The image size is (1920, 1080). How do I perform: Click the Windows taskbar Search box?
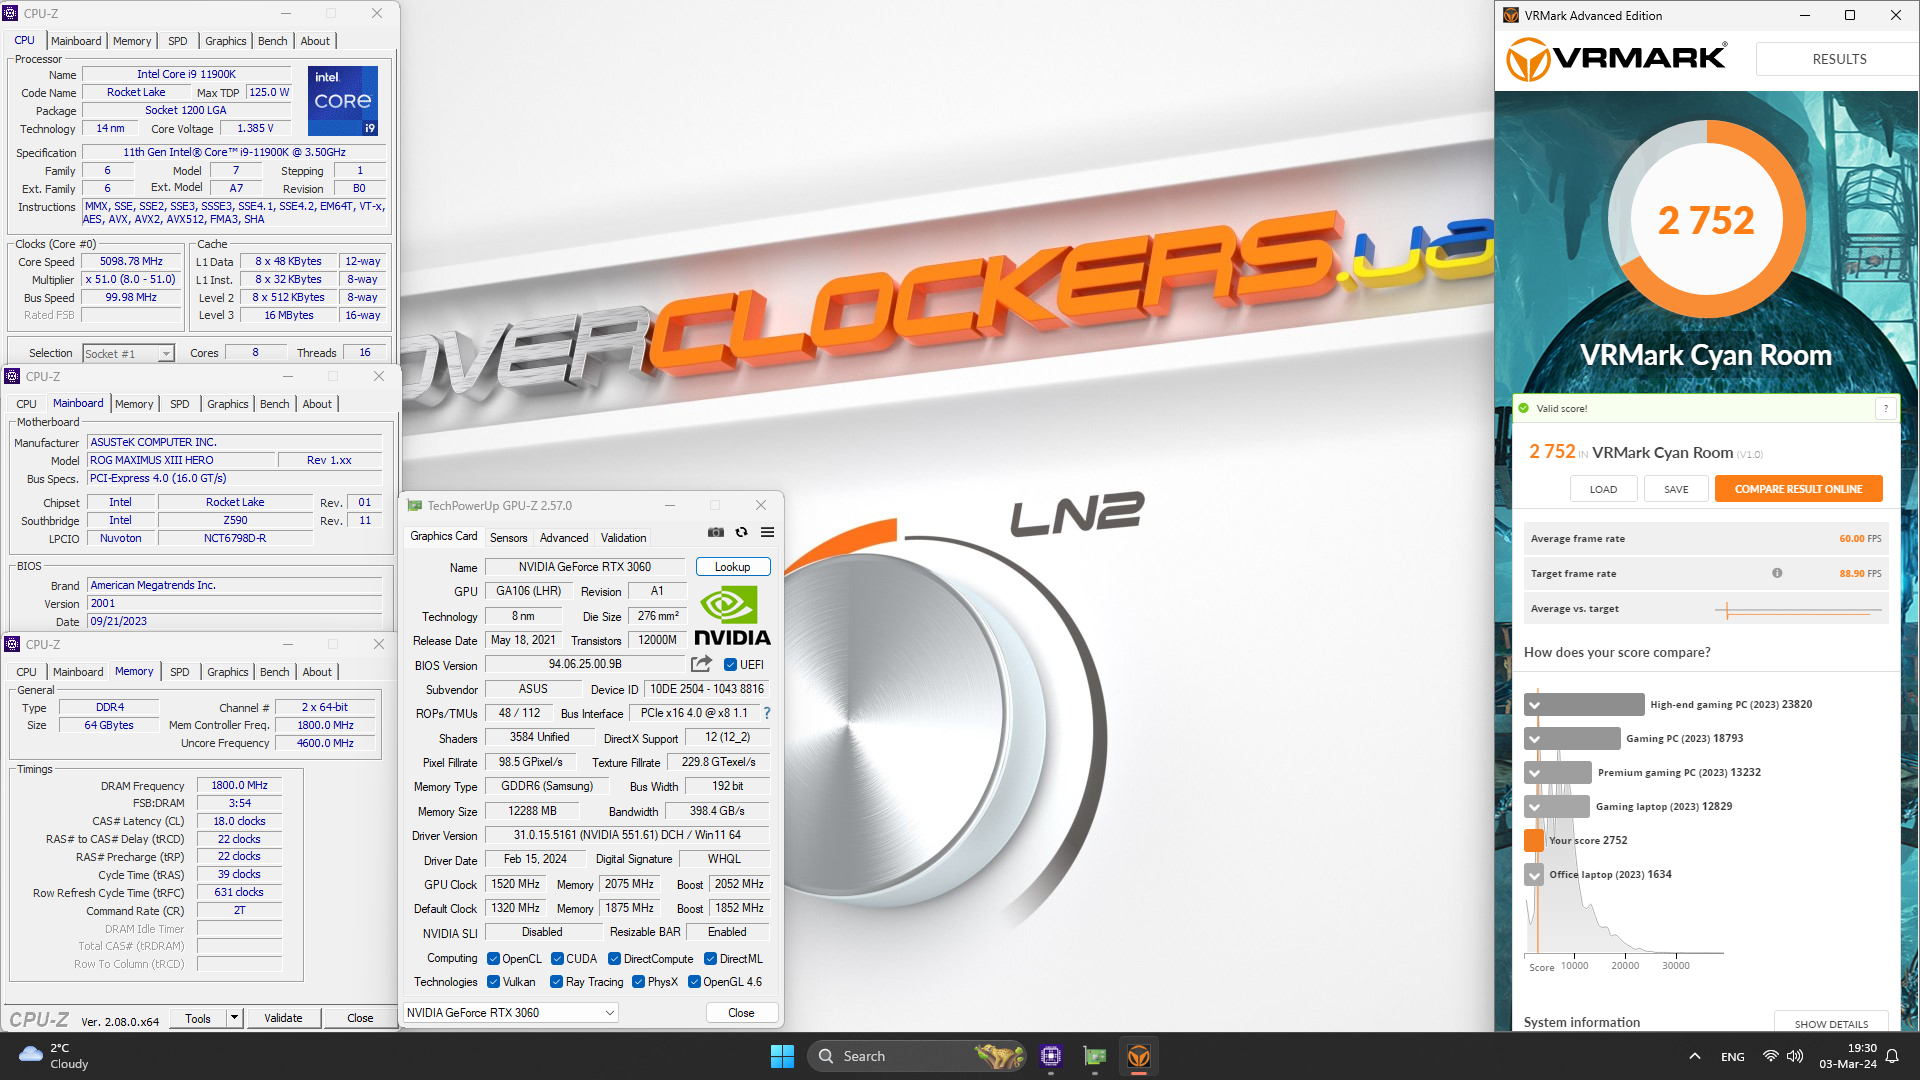pos(916,1056)
